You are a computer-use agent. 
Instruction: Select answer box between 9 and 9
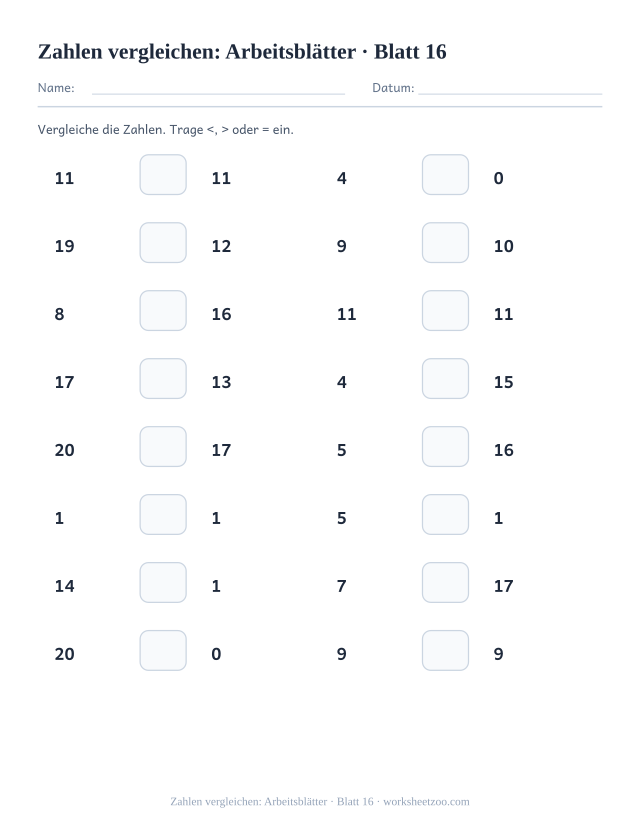point(445,650)
